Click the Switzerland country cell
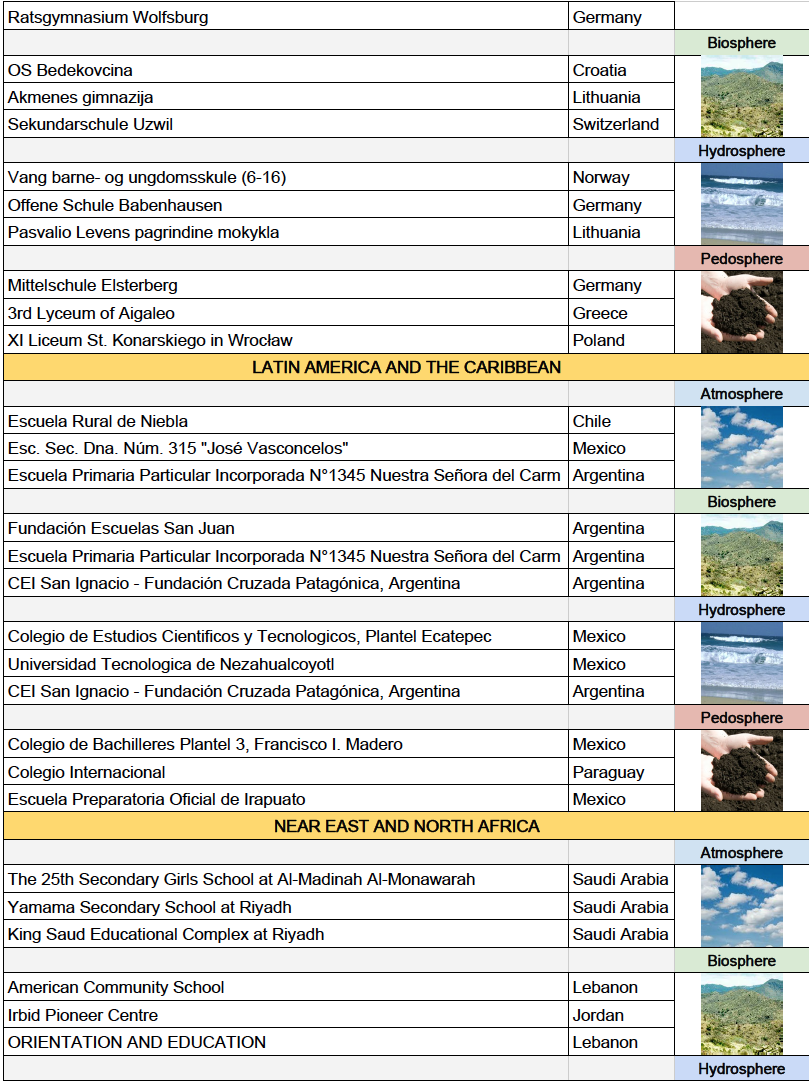This screenshot has width=809, height=1084. click(x=621, y=124)
